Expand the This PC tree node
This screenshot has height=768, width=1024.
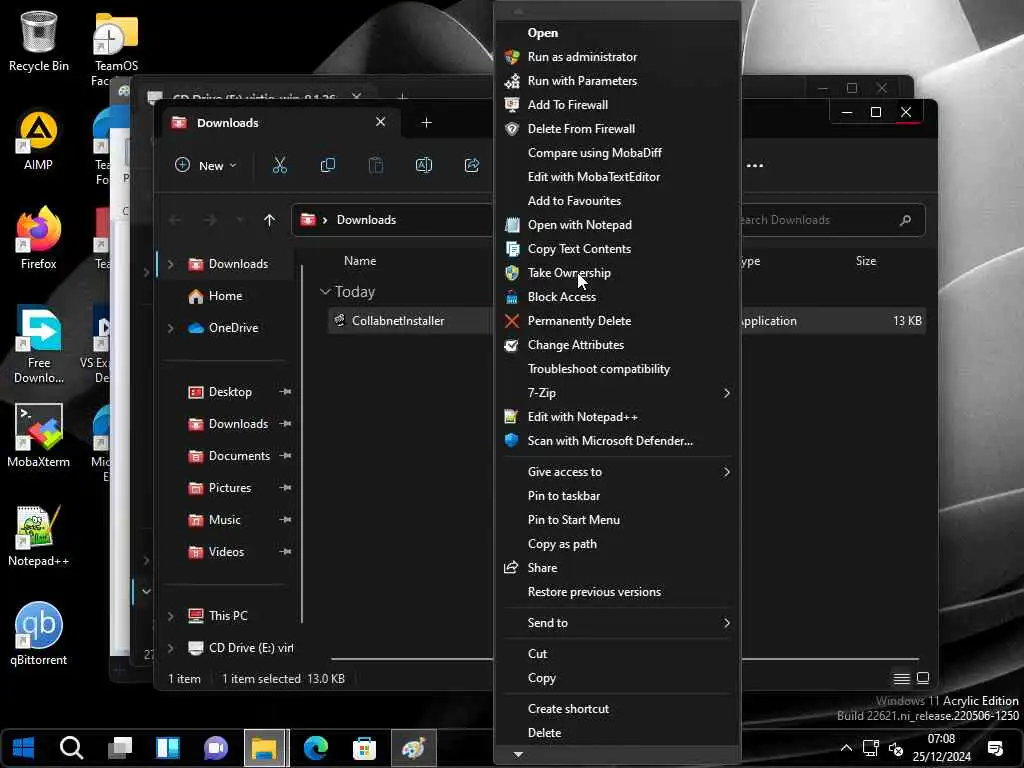(171, 616)
